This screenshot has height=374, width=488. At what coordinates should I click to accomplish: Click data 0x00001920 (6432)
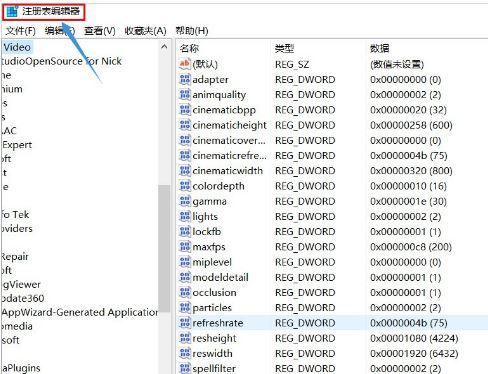click(414, 353)
